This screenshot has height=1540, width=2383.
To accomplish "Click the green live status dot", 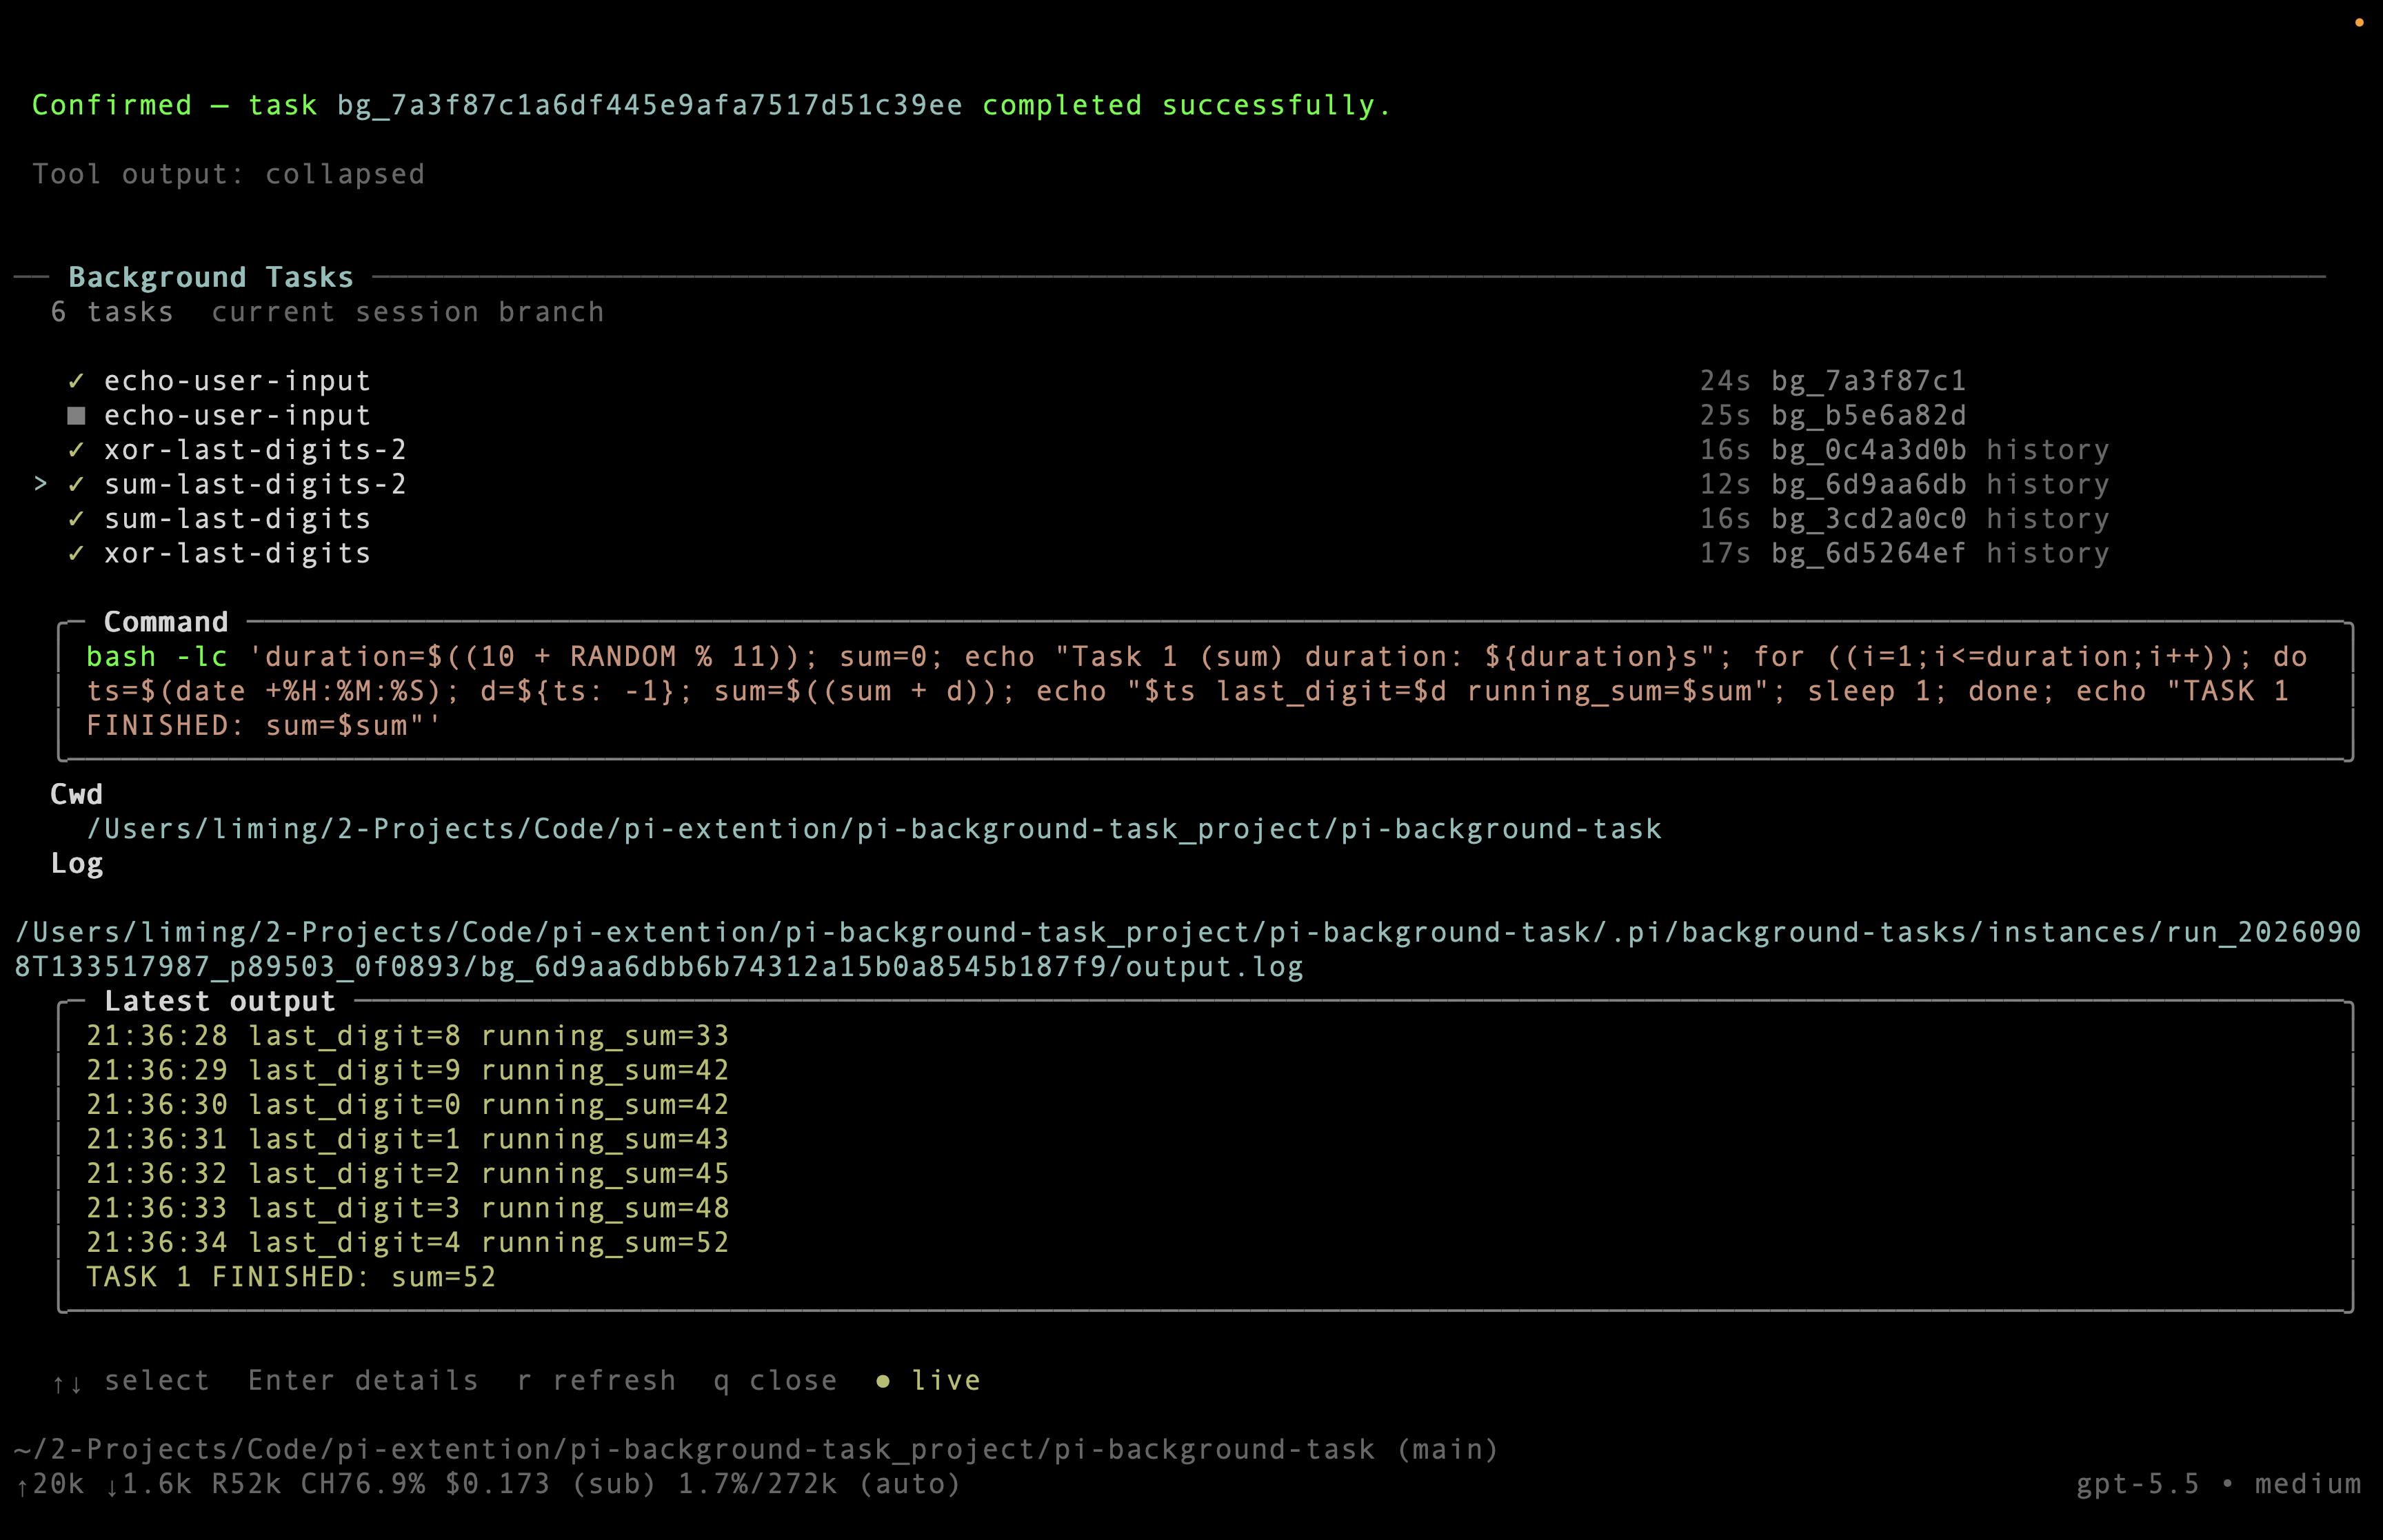I will [883, 1381].
